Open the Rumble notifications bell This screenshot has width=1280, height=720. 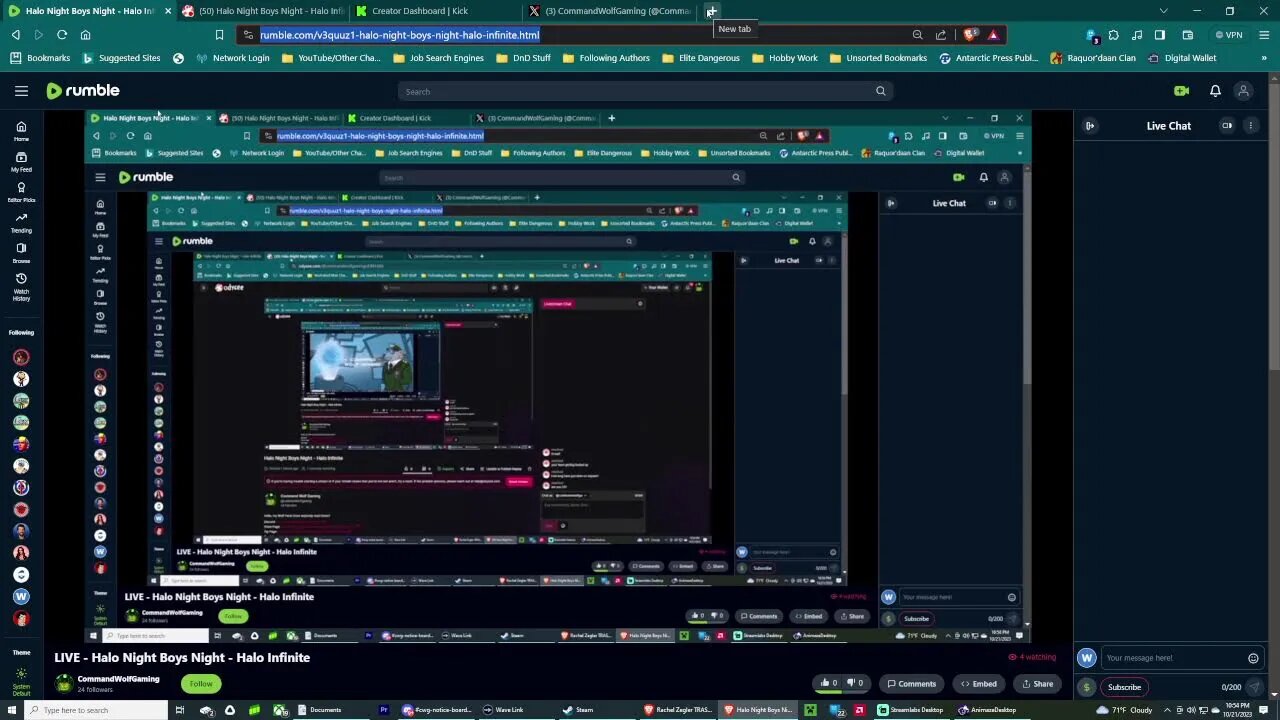(x=1215, y=91)
